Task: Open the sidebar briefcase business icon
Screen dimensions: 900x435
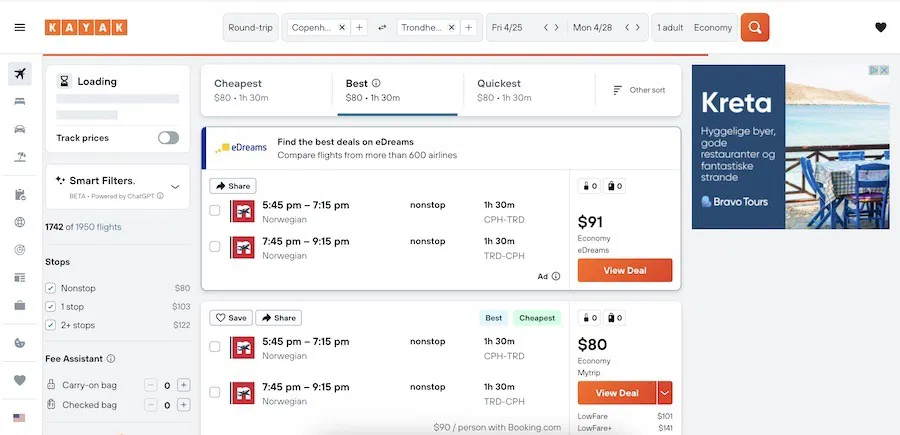Action: point(20,305)
